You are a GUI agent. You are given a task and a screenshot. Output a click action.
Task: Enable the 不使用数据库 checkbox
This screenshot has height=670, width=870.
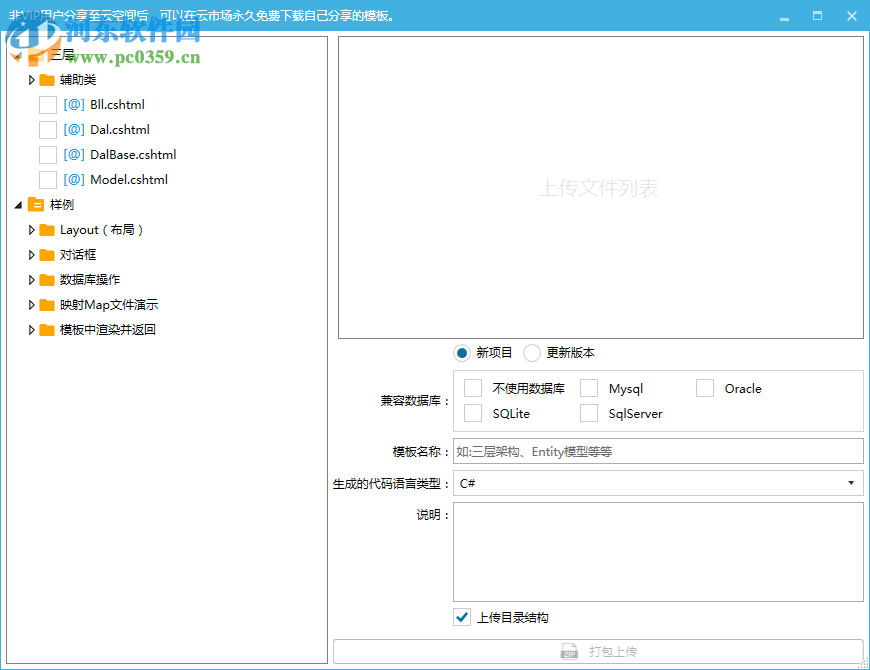(x=473, y=388)
